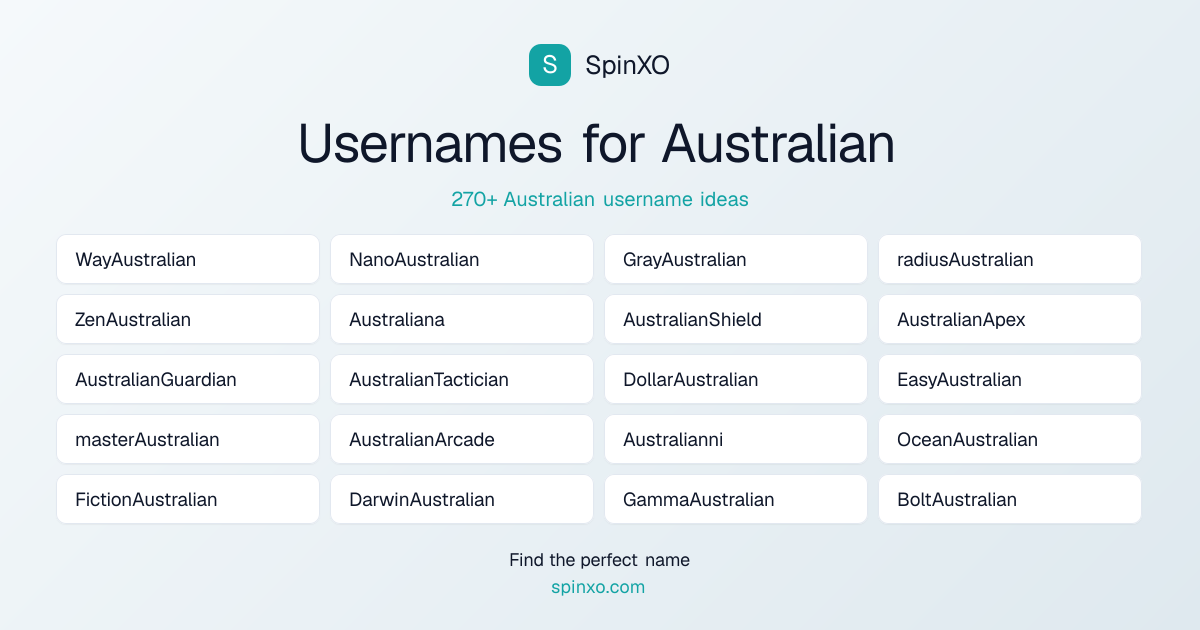Choose the AustralianTactician username

(x=462, y=379)
